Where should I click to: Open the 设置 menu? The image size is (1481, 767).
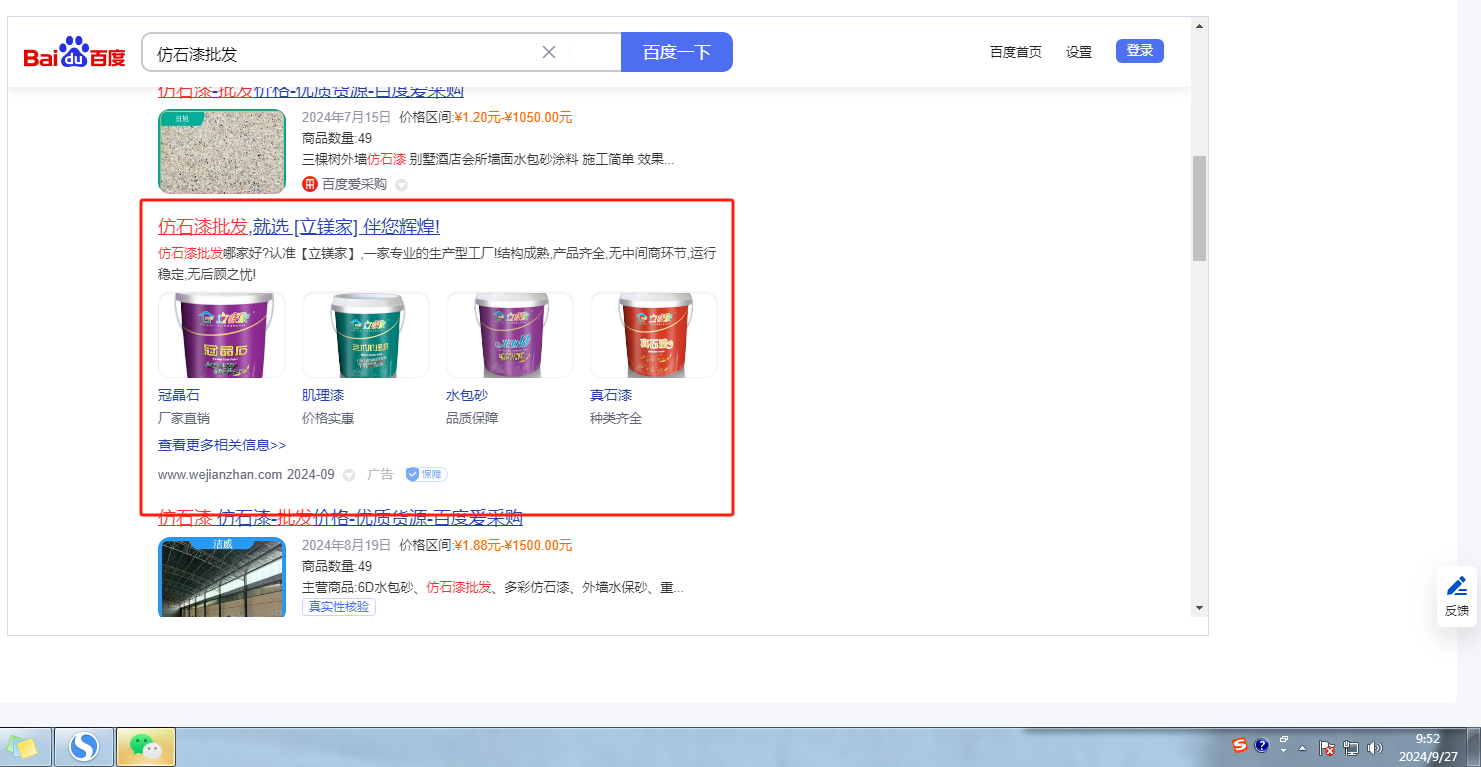1079,52
